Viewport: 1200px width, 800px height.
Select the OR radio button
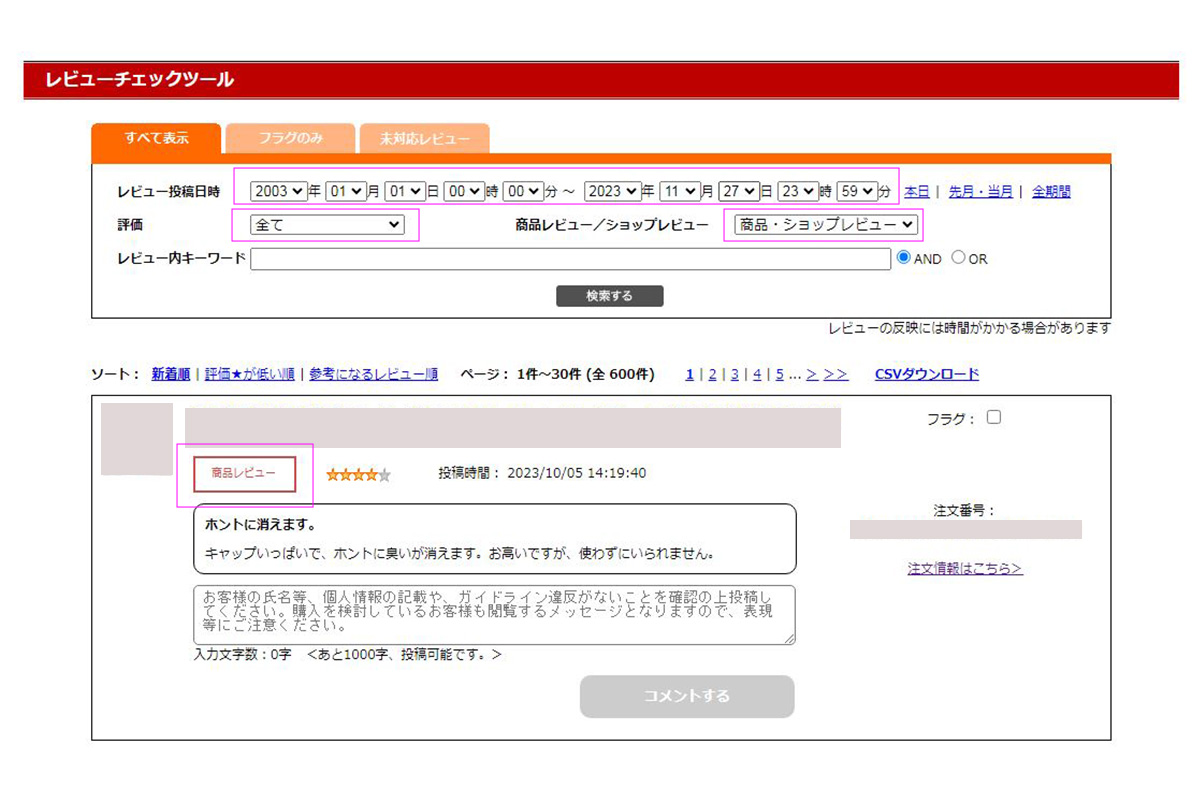[958, 257]
